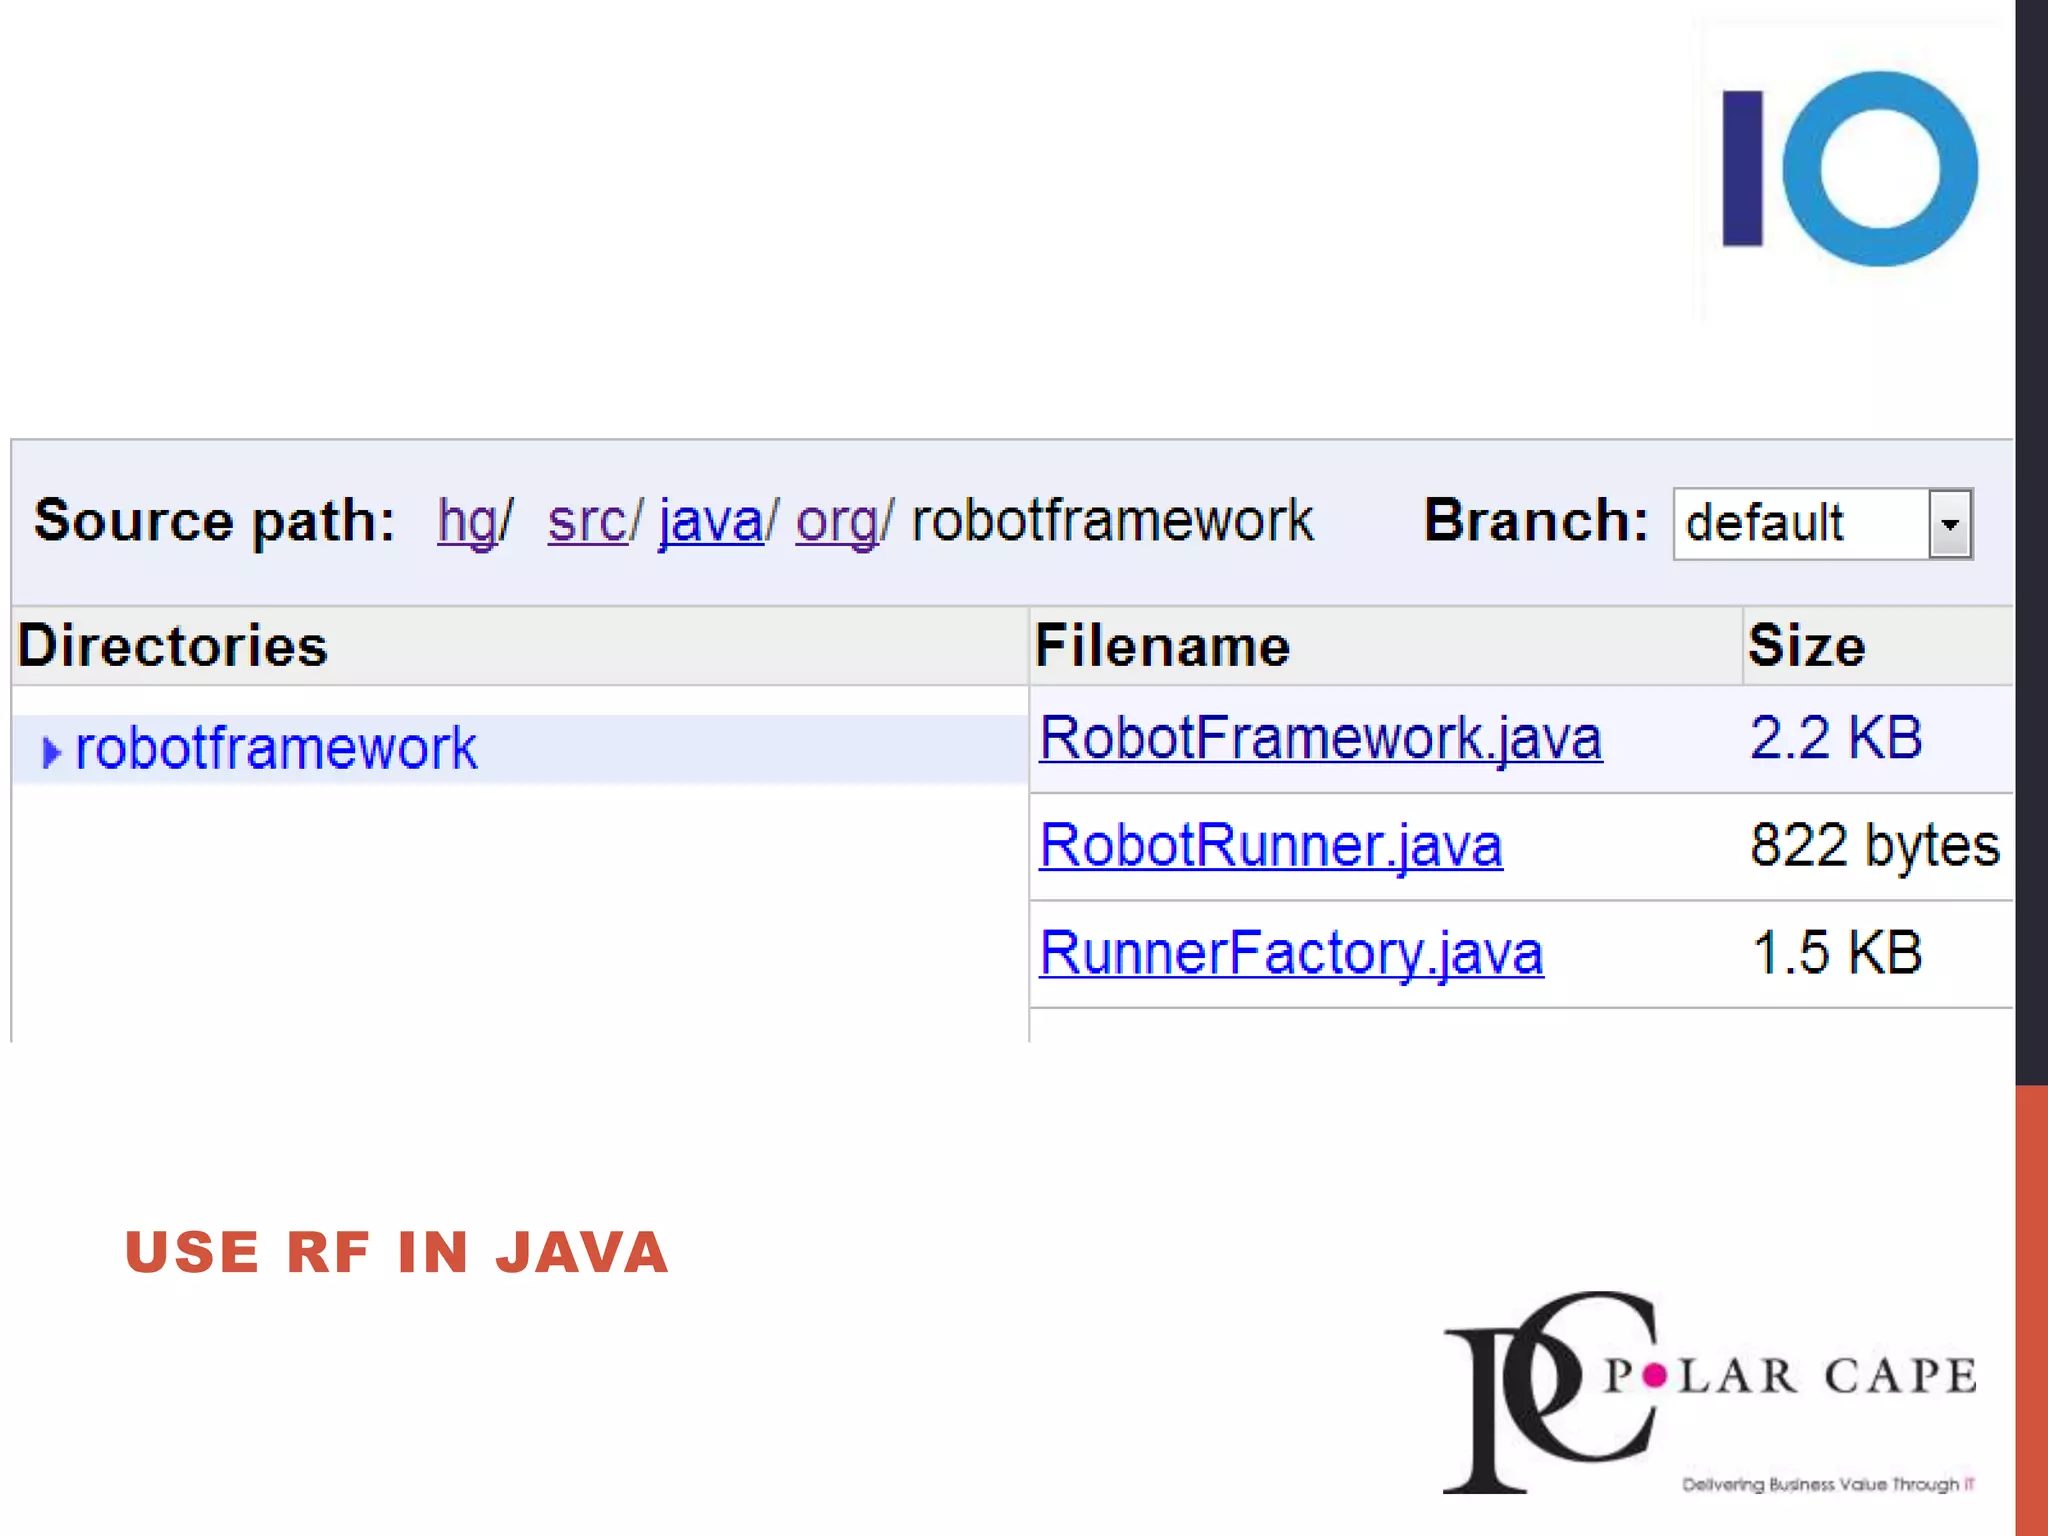Click the Filename column header
2048x1536 pixels.
point(1162,646)
